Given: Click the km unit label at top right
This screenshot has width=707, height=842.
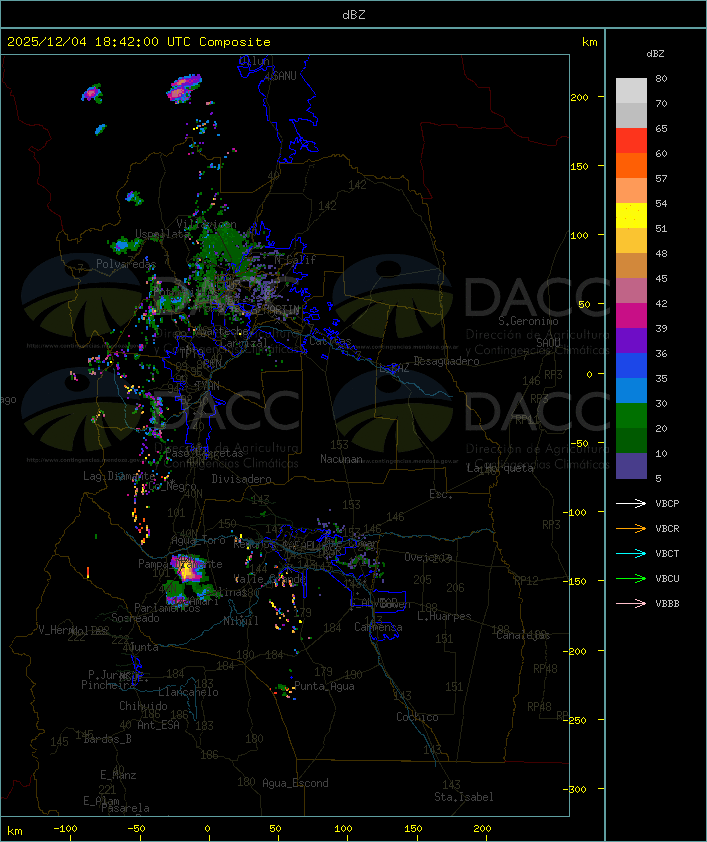Looking at the screenshot, I should click(x=589, y=42).
